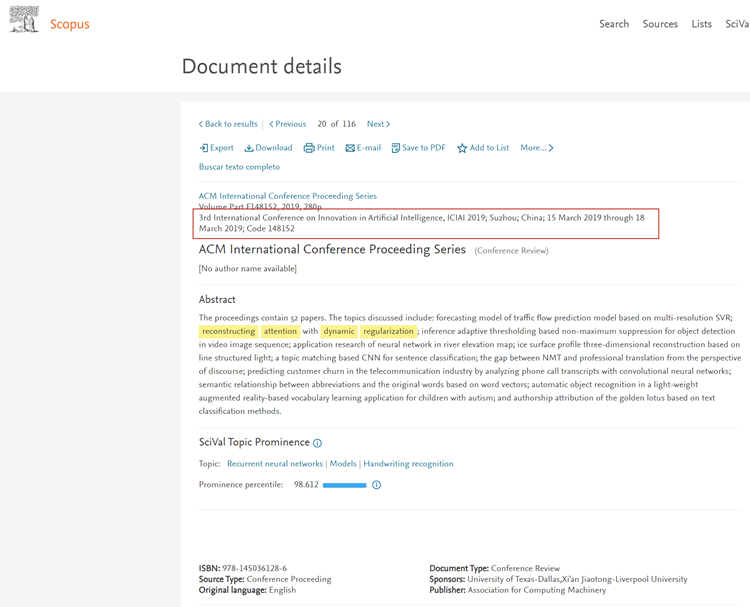
Task: Click the Print printer icon
Action: tap(309, 148)
